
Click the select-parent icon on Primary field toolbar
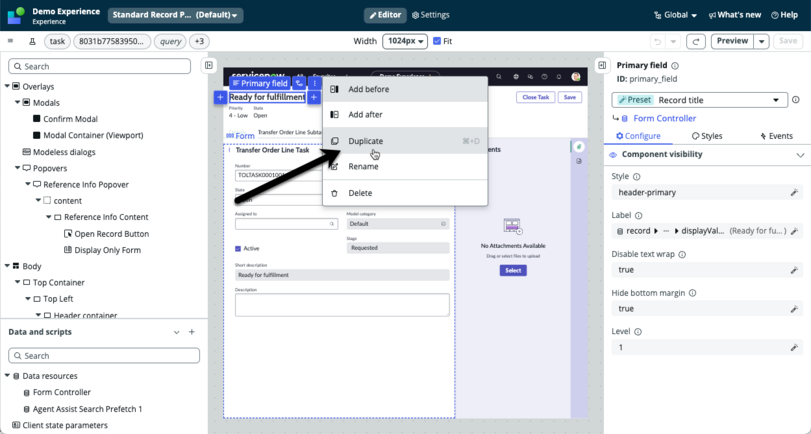pos(299,83)
